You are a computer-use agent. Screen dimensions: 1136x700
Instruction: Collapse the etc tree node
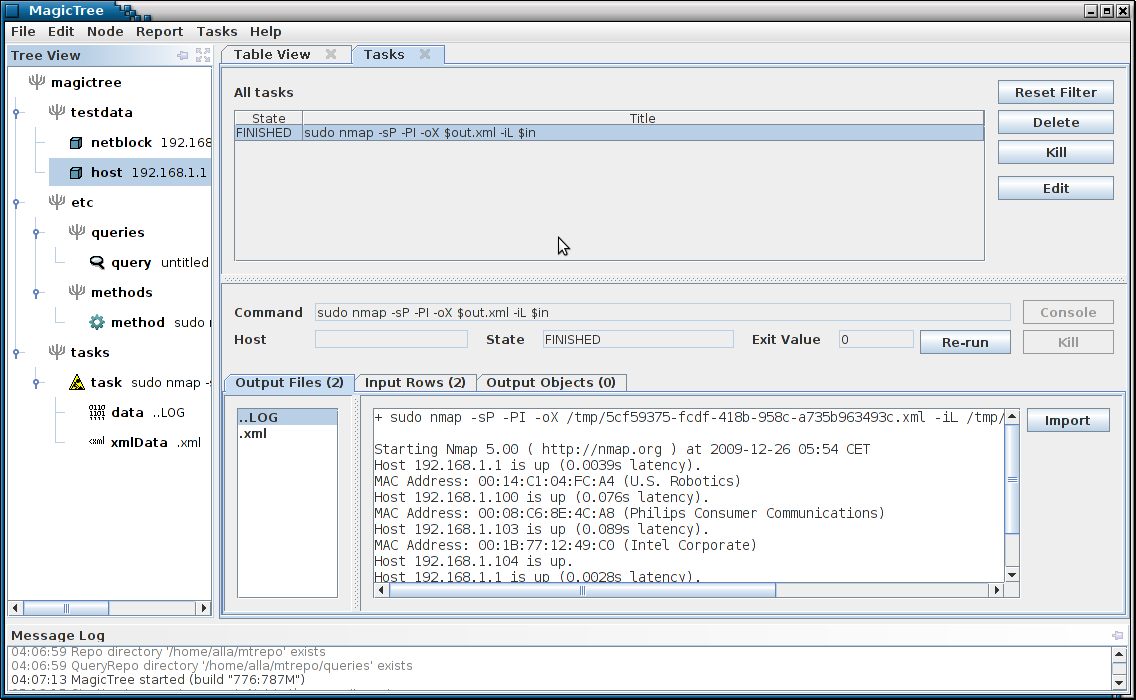point(17,203)
